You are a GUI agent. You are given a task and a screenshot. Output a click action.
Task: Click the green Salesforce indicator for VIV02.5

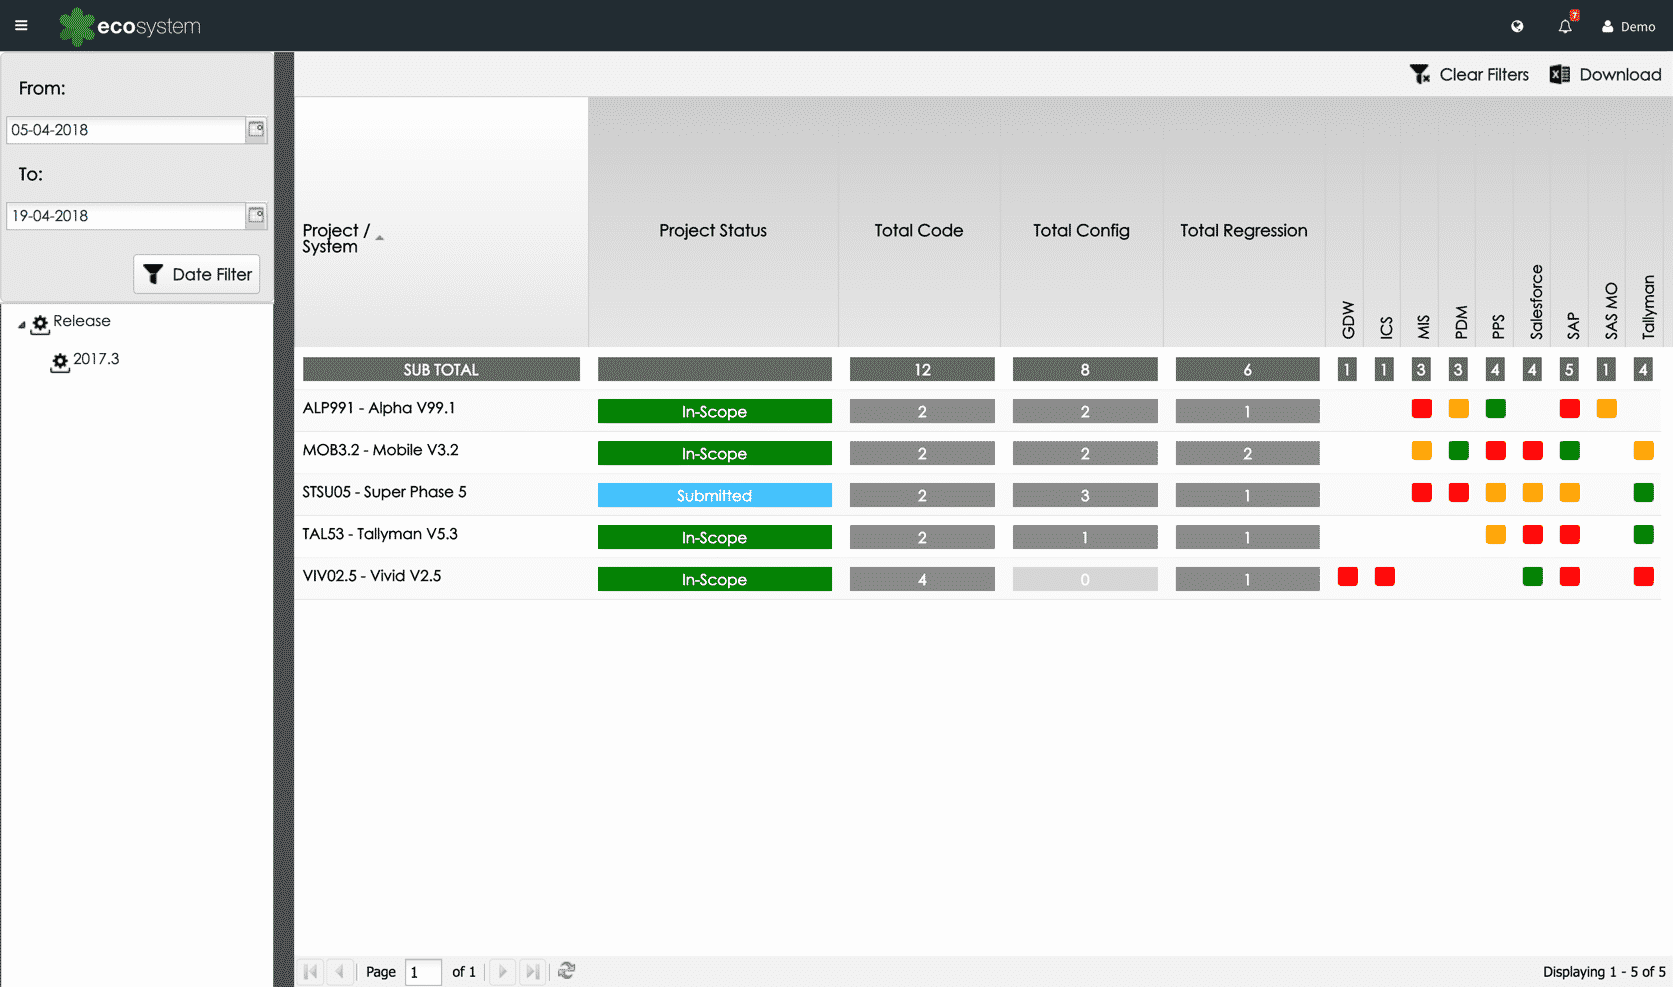tap(1533, 576)
